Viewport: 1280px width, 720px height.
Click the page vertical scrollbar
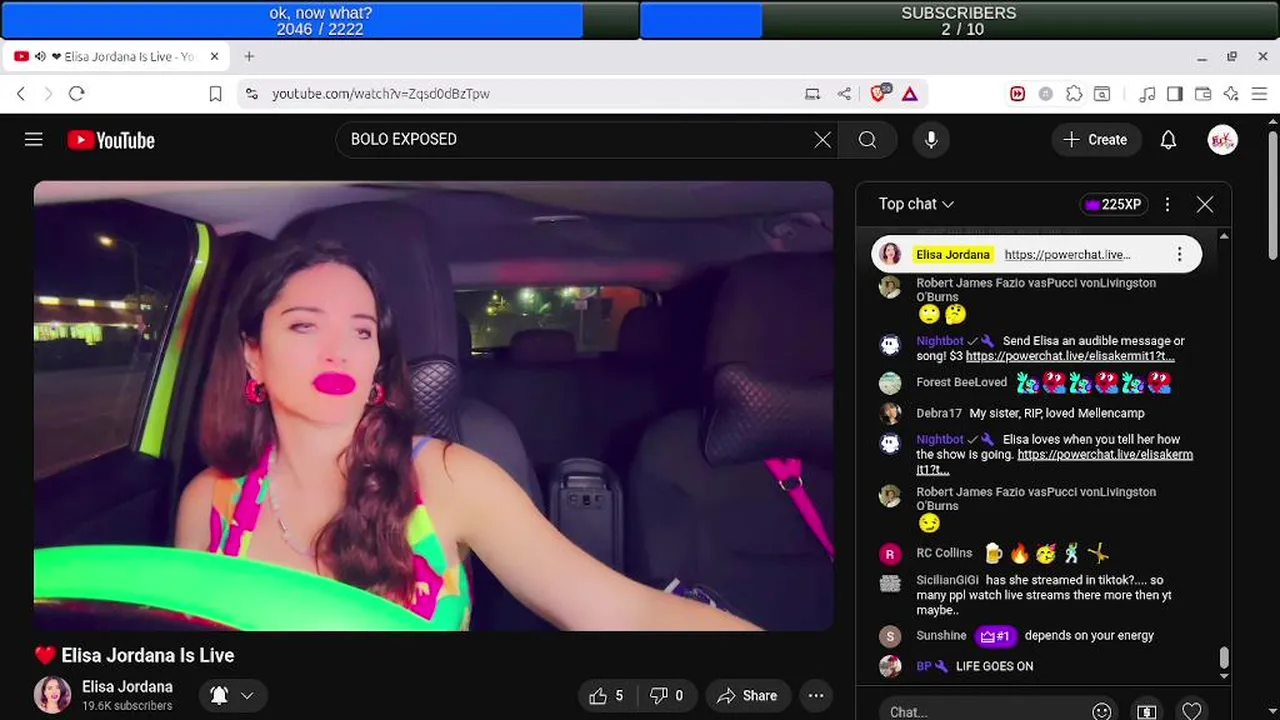point(1273,193)
